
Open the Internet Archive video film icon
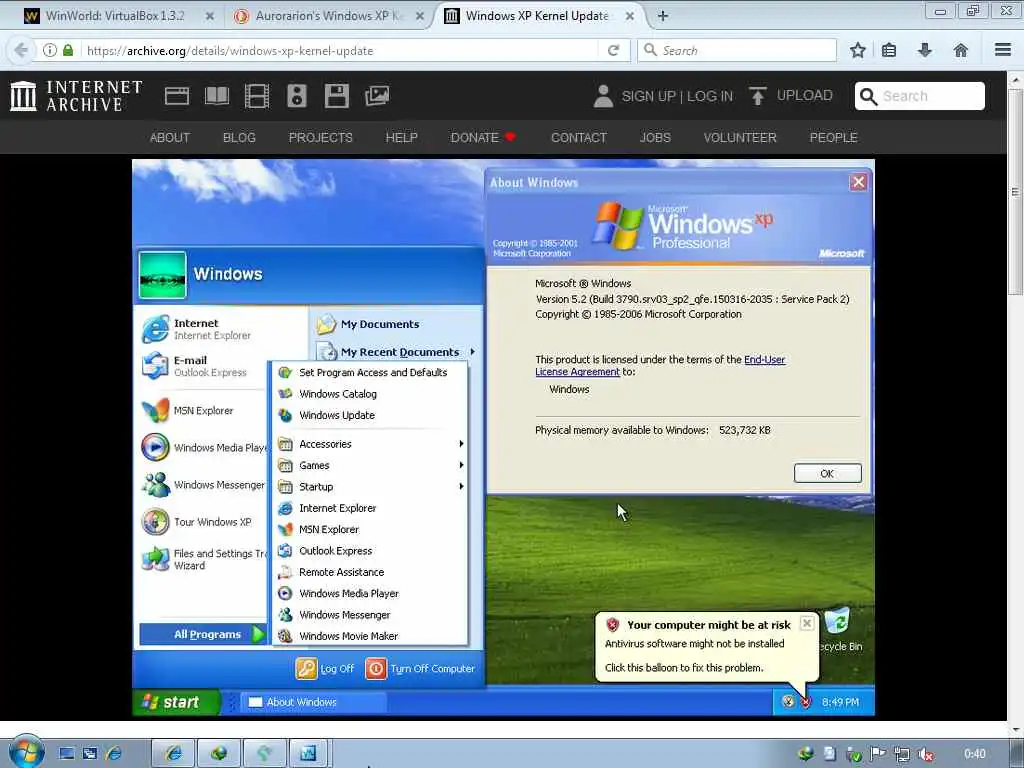(x=257, y=96)
